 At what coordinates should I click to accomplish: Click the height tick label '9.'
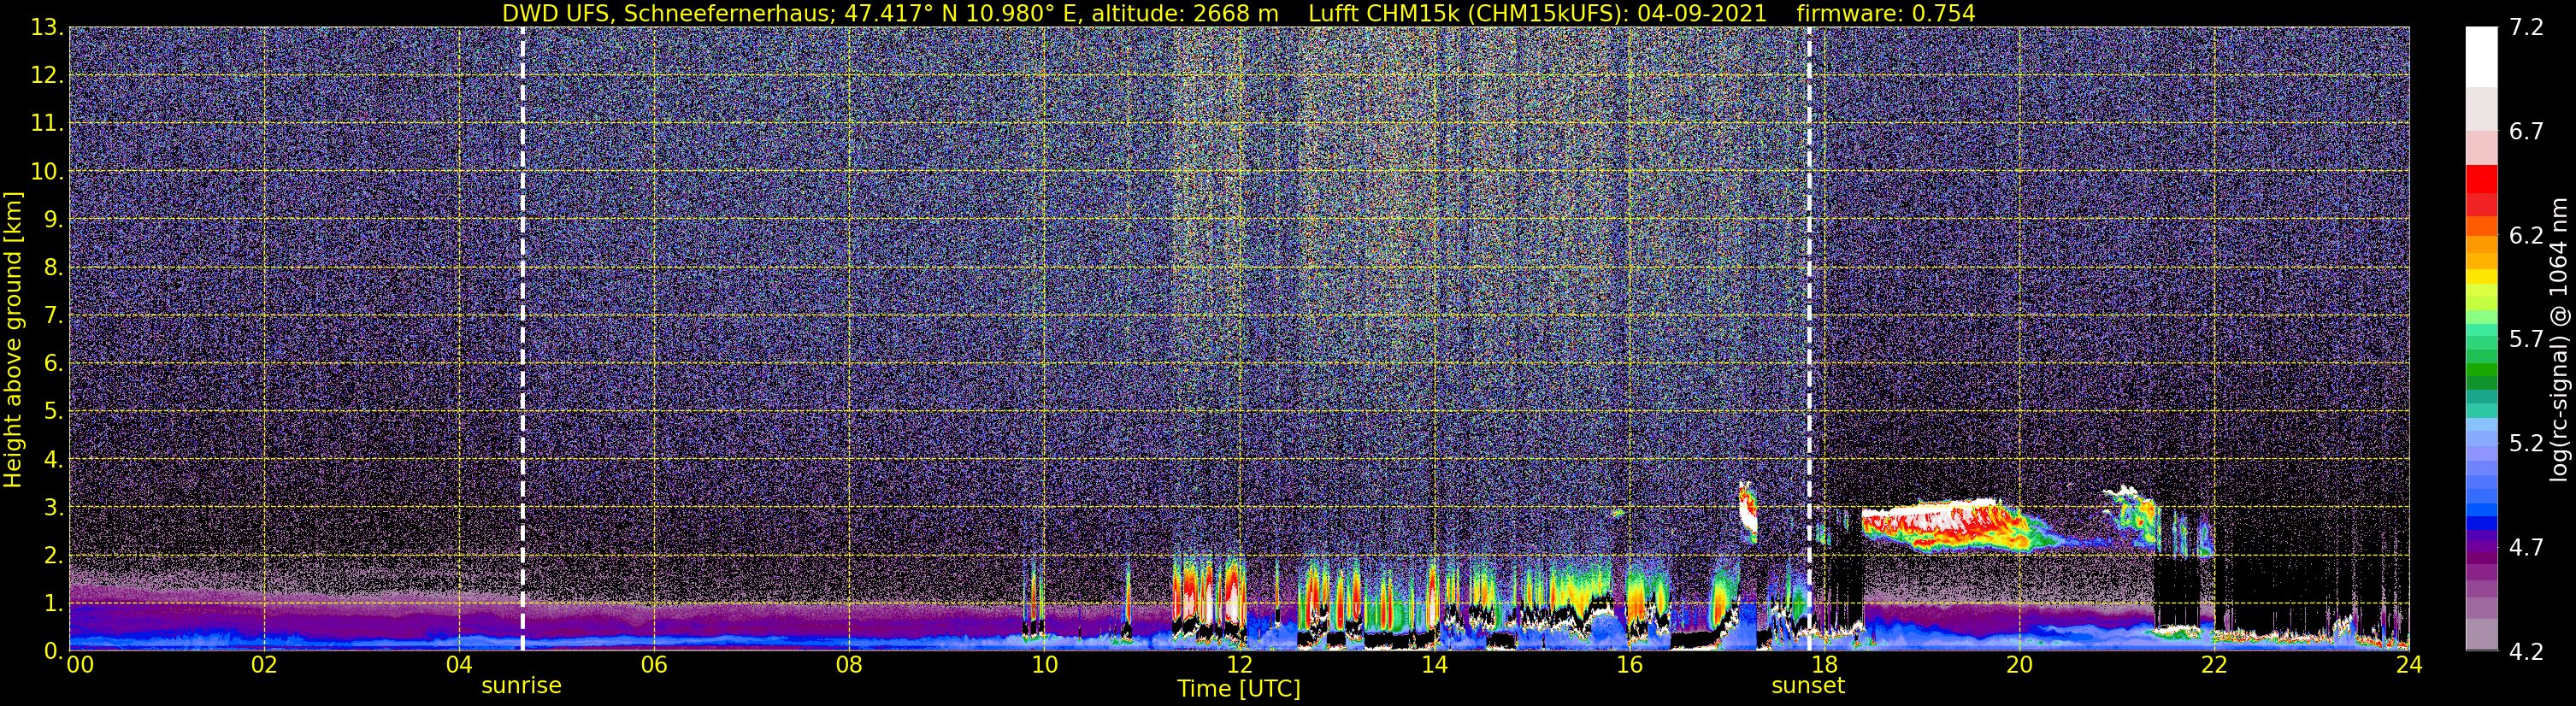pyautogui.click(x=54, y=219)
